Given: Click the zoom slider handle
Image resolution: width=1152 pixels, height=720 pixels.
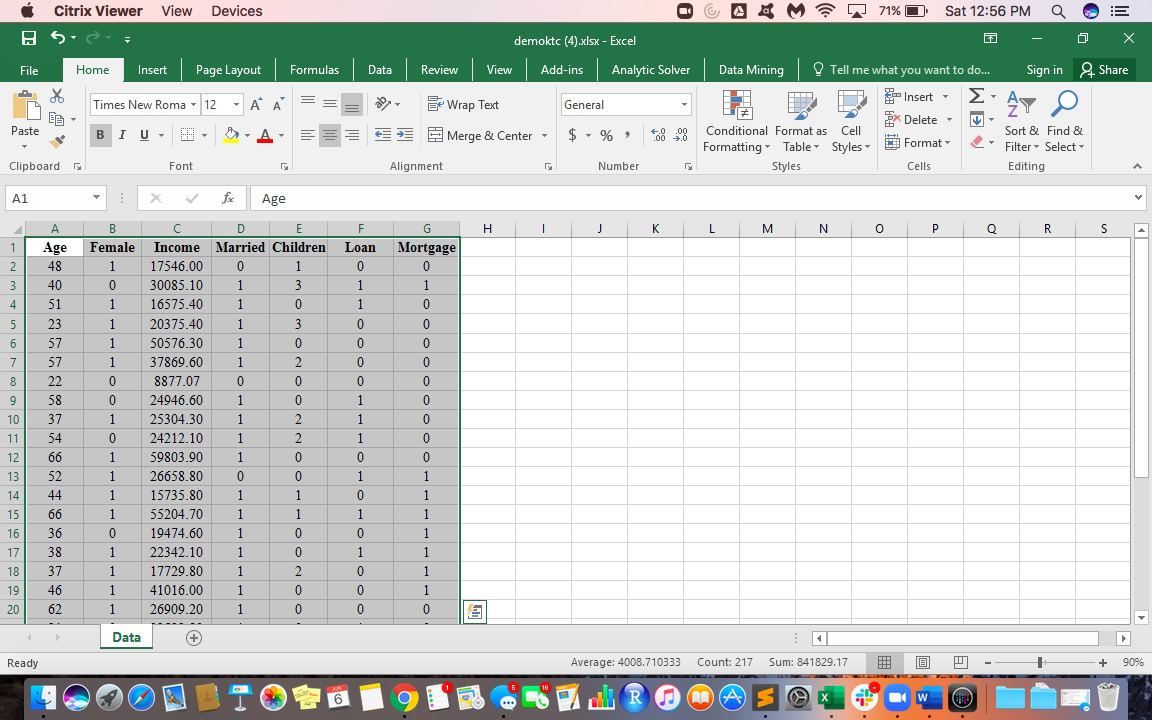Looking at the screenshot, I should click(1041, 663).
